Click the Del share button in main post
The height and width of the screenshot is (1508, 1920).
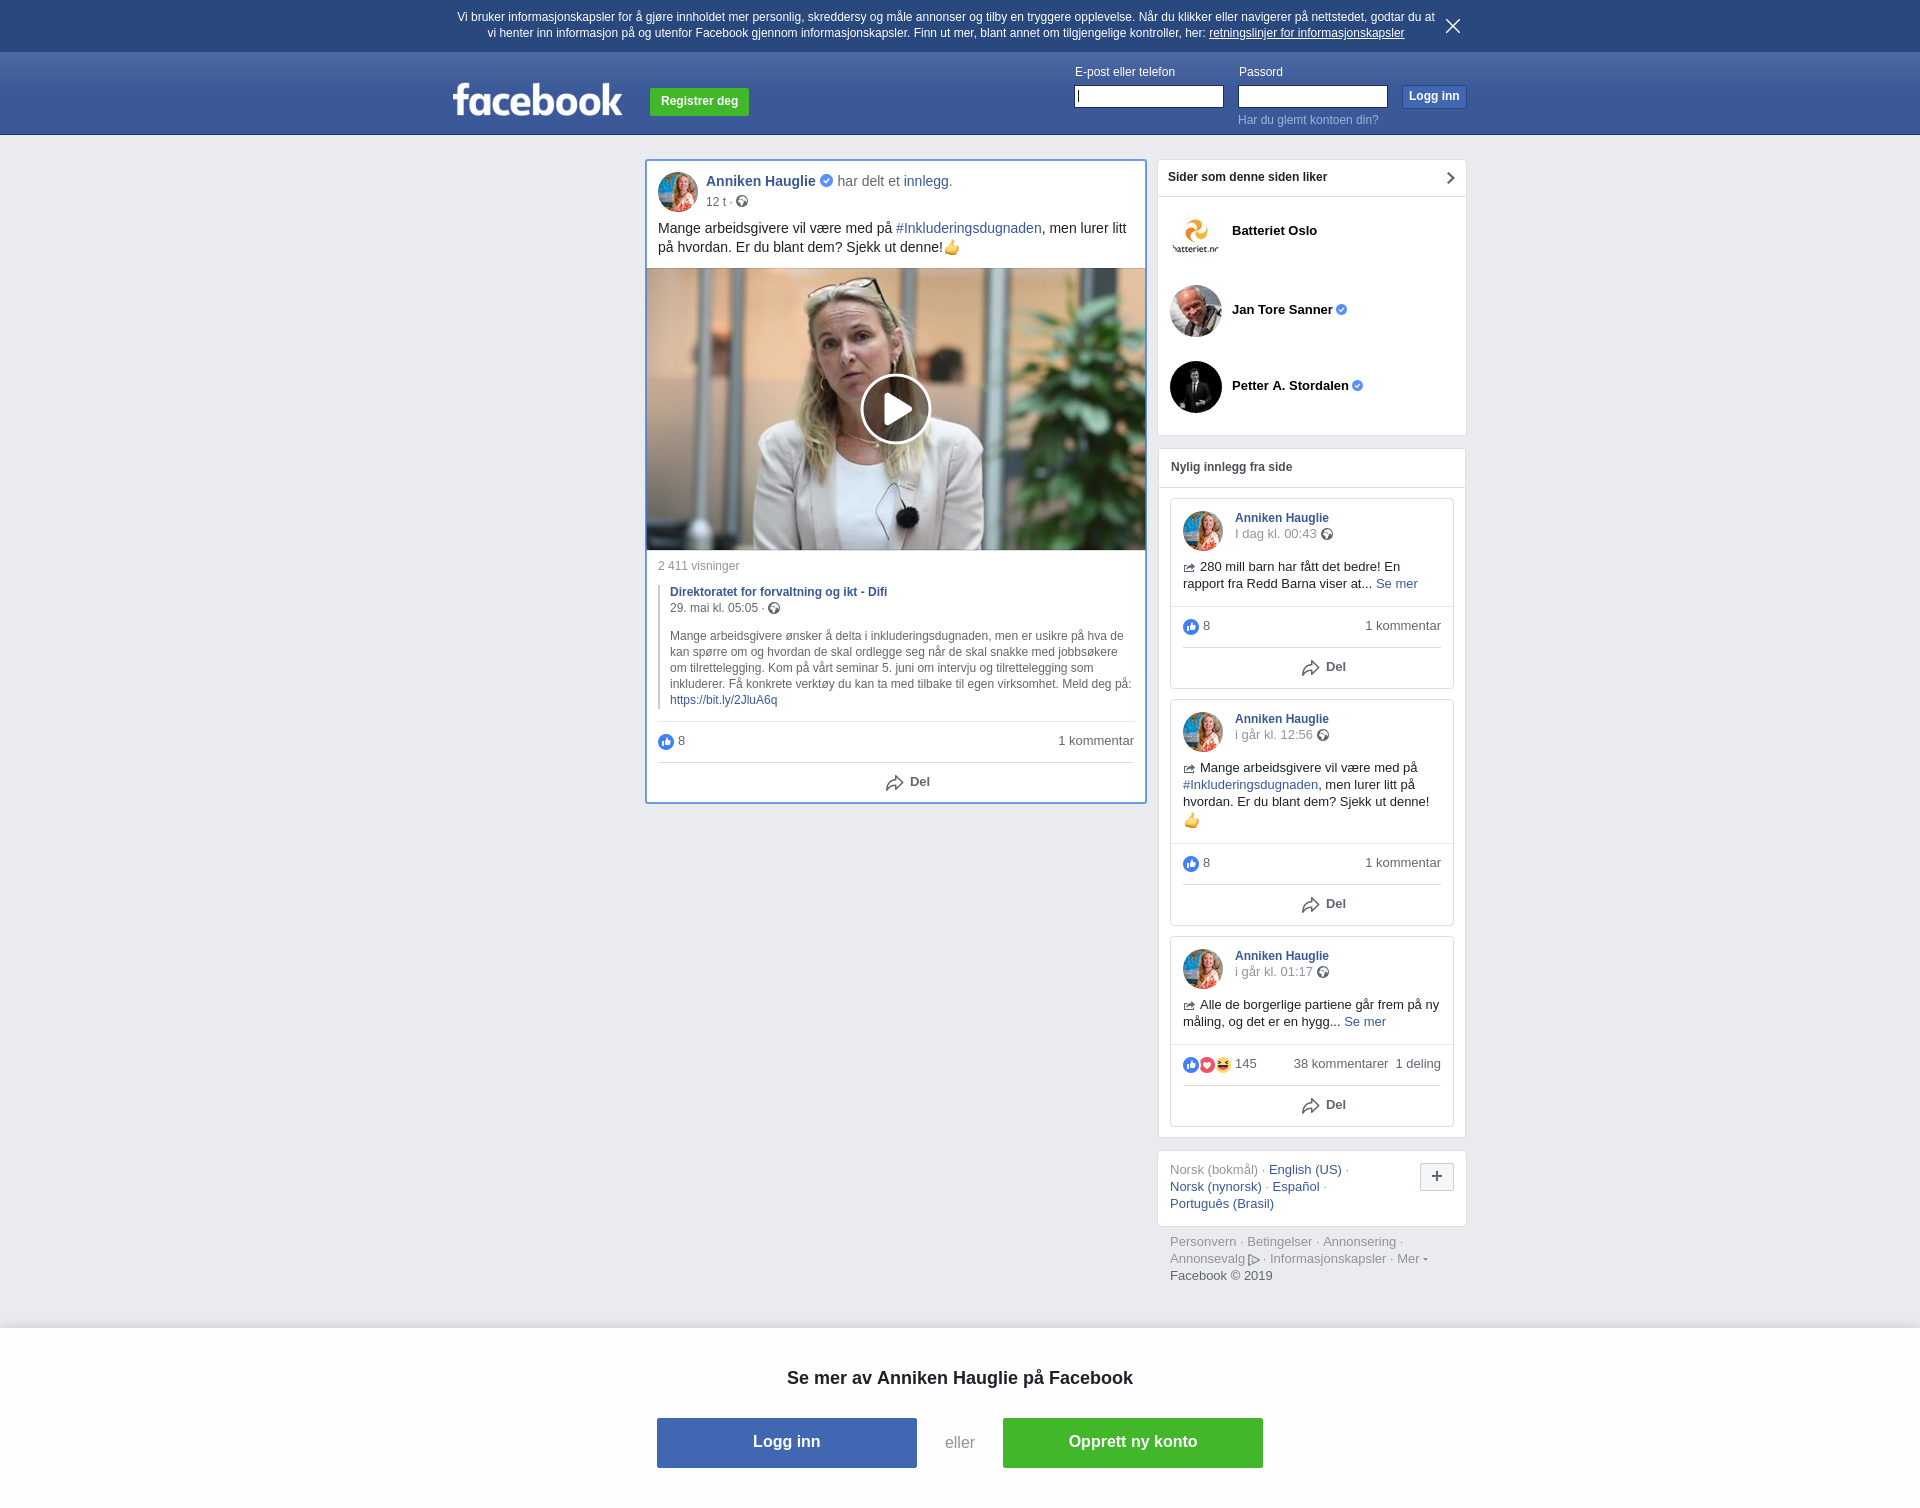point(908,783)
